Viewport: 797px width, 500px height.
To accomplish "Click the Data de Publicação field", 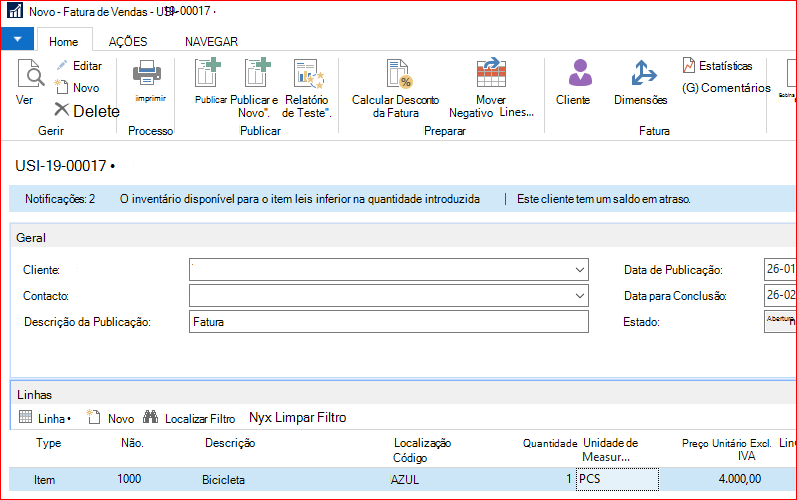I will point(780,269).
